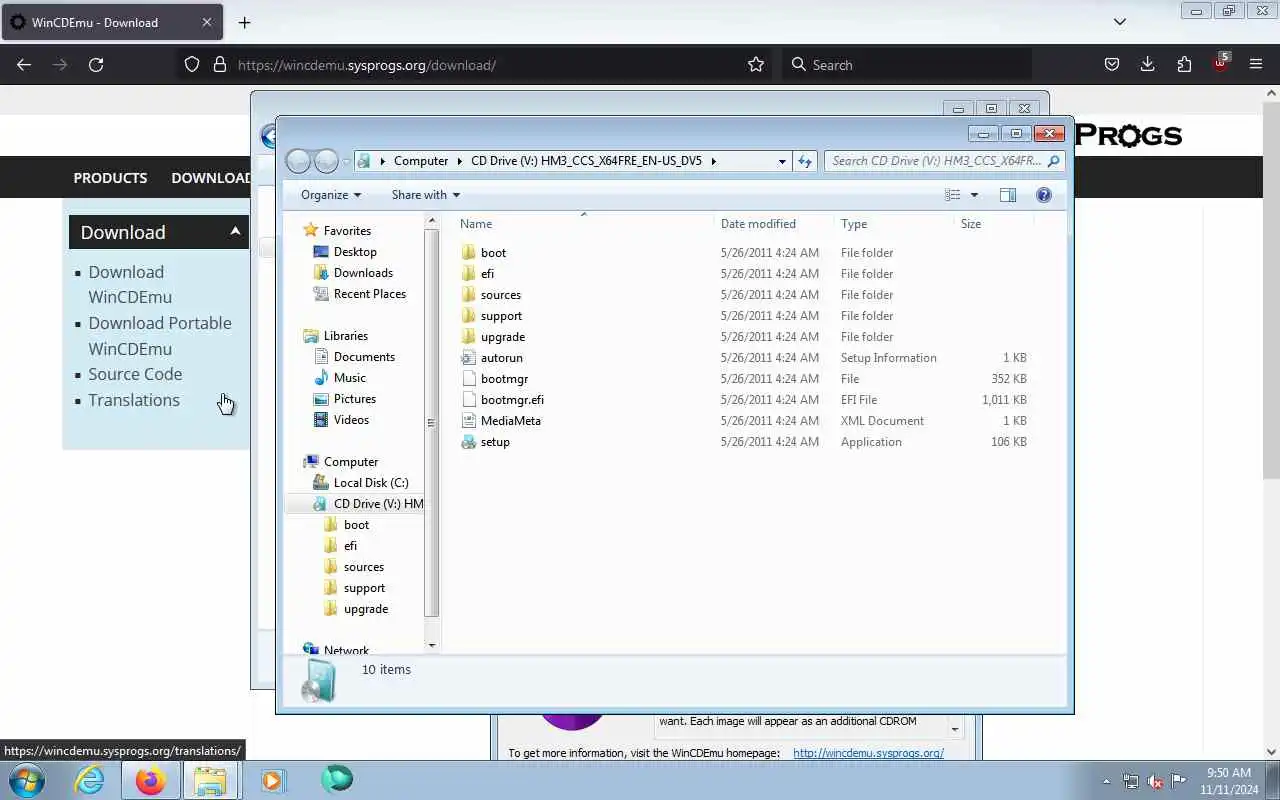Select the setup application file
The image size is (1280, 800).
(x=495, y=442)
